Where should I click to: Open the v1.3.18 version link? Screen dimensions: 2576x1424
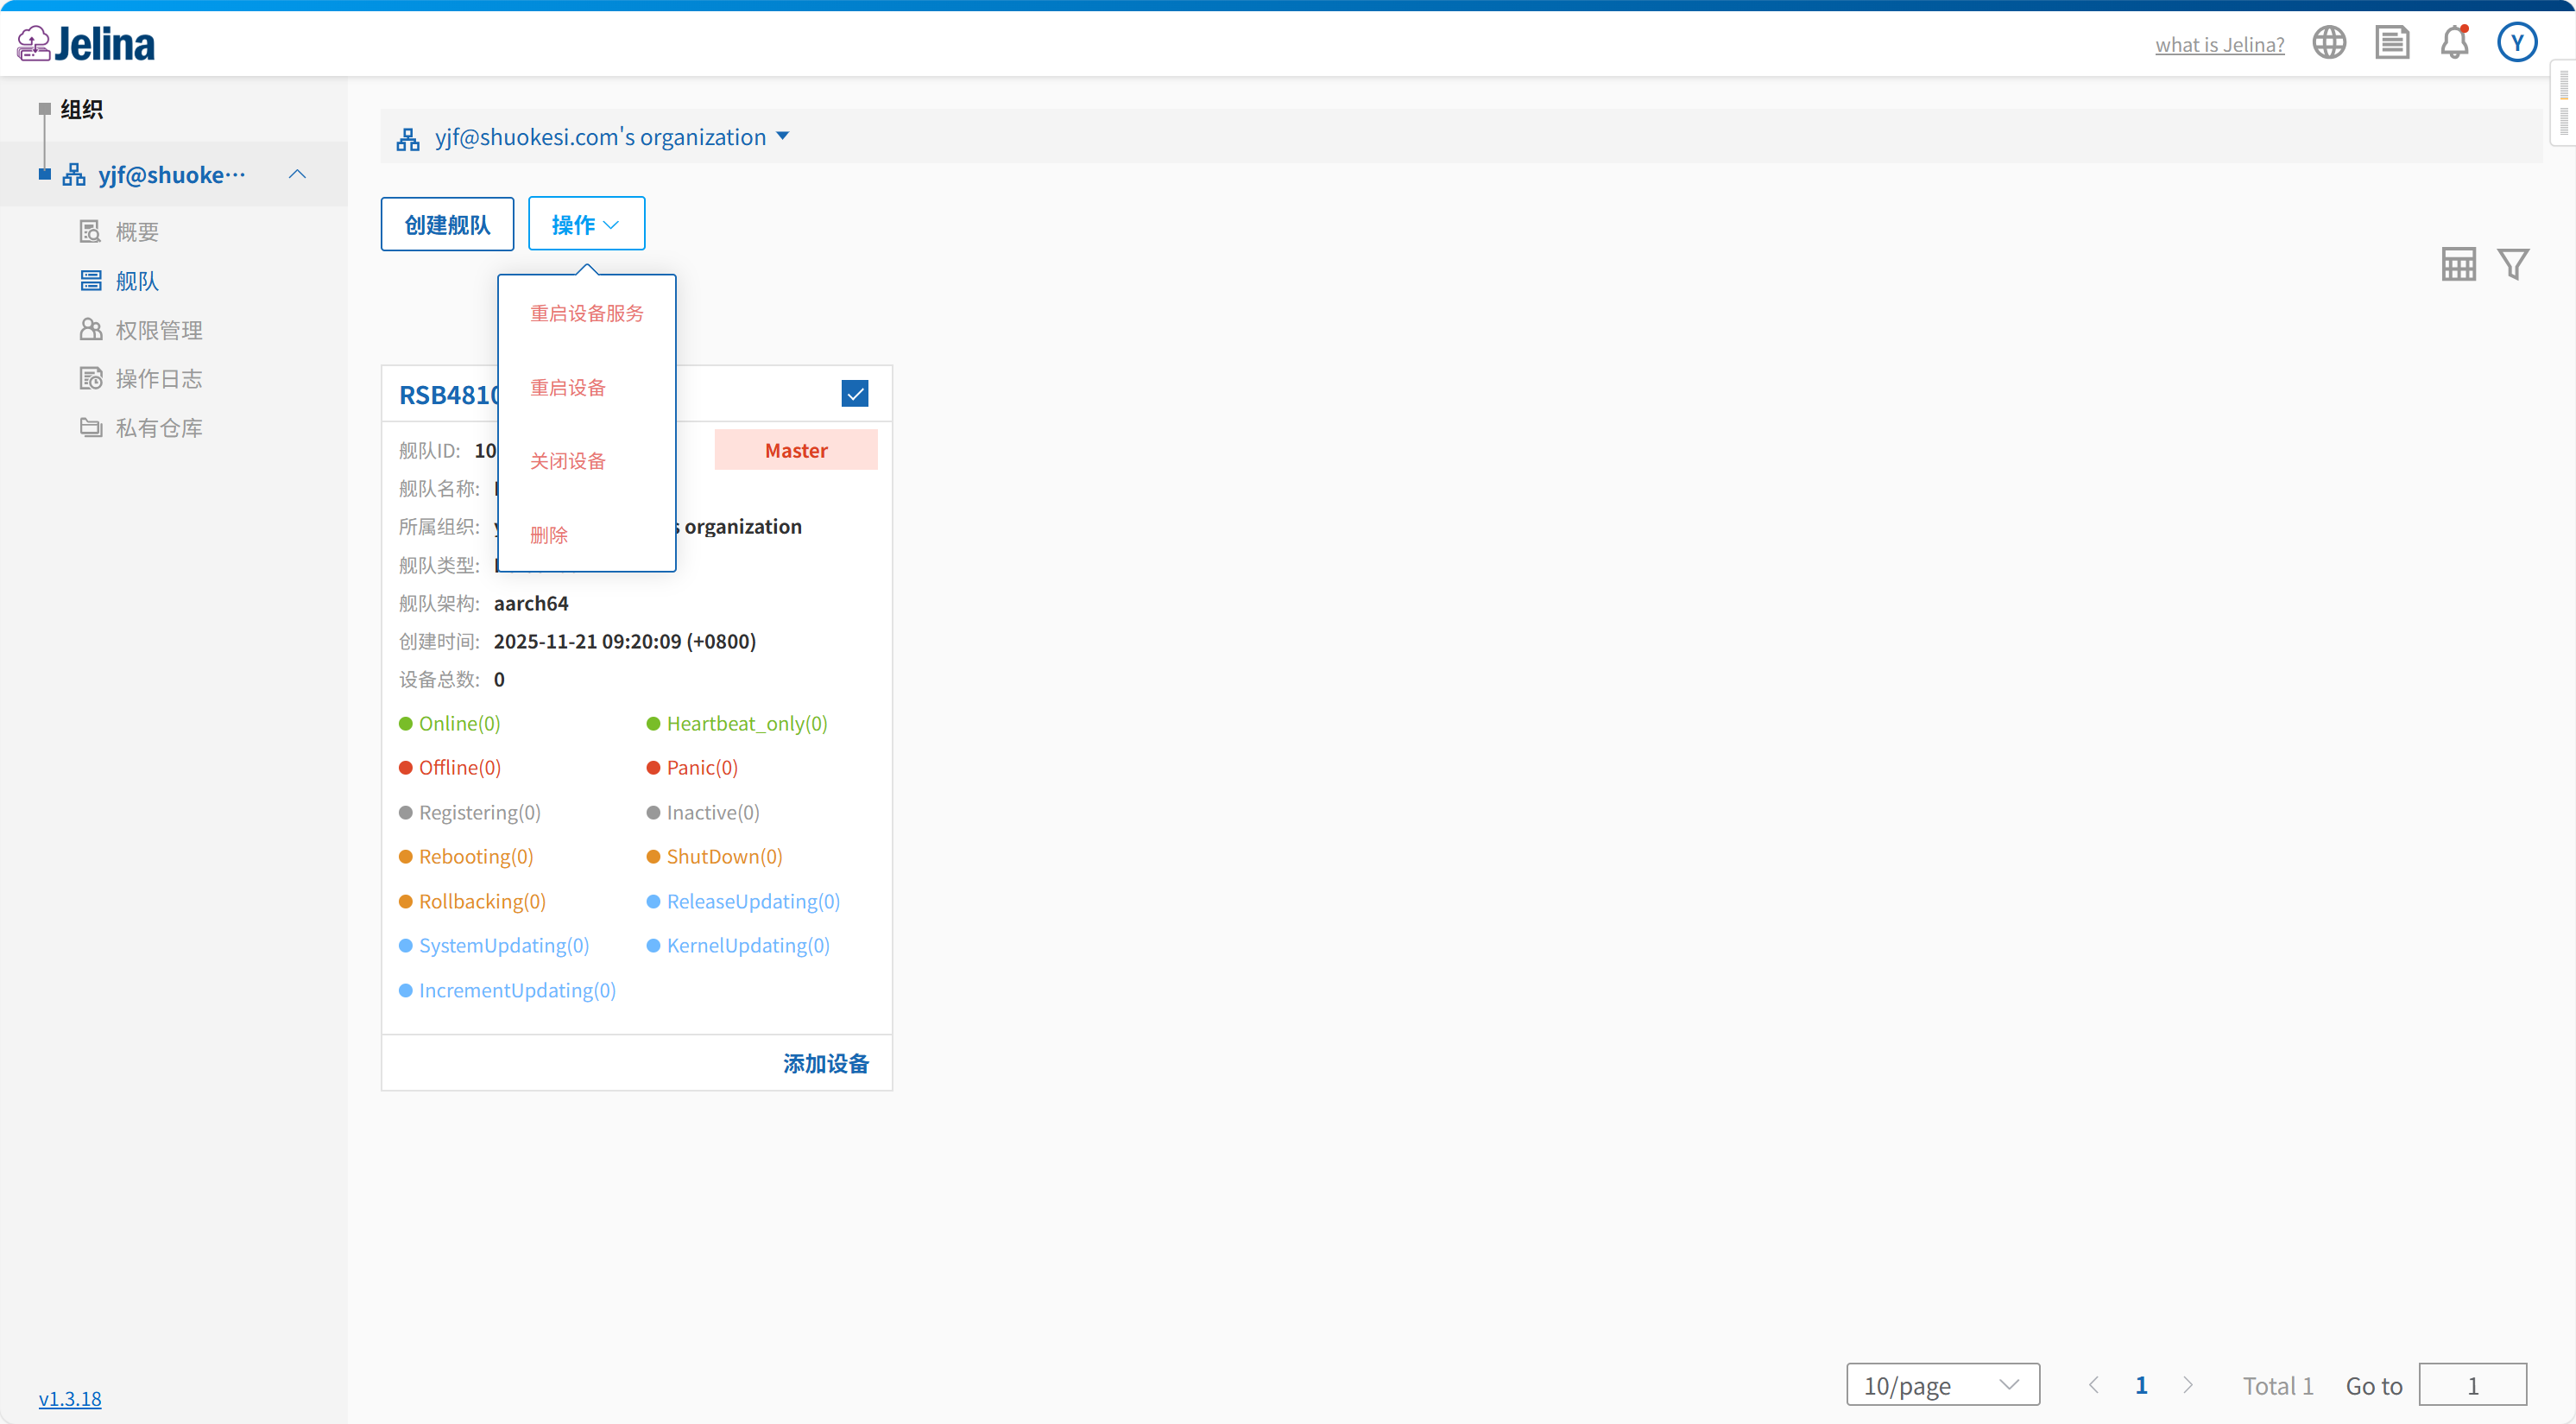pos(70,1398)
